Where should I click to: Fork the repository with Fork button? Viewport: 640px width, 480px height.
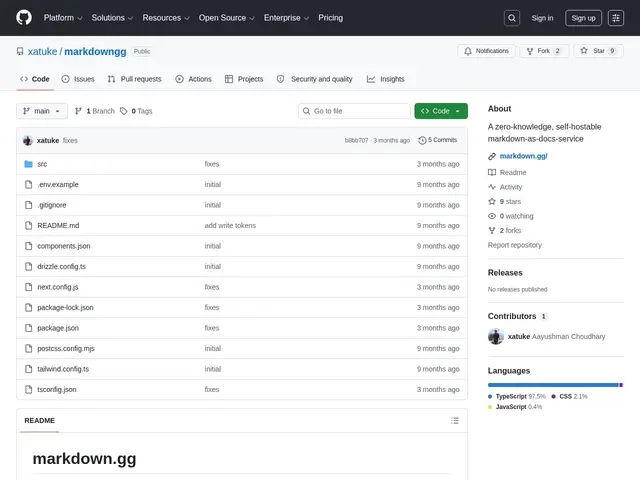pos(544,51)
